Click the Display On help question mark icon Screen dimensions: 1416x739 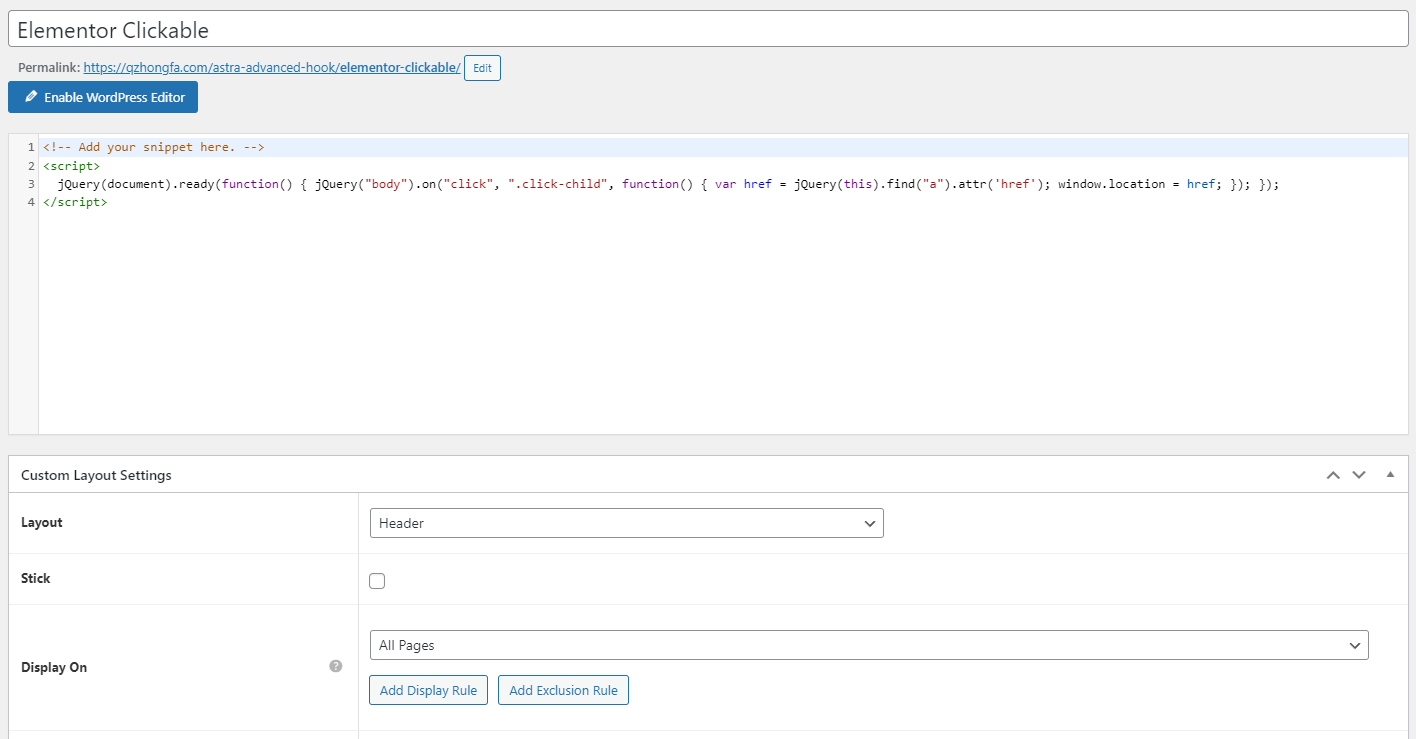[336, 666]
